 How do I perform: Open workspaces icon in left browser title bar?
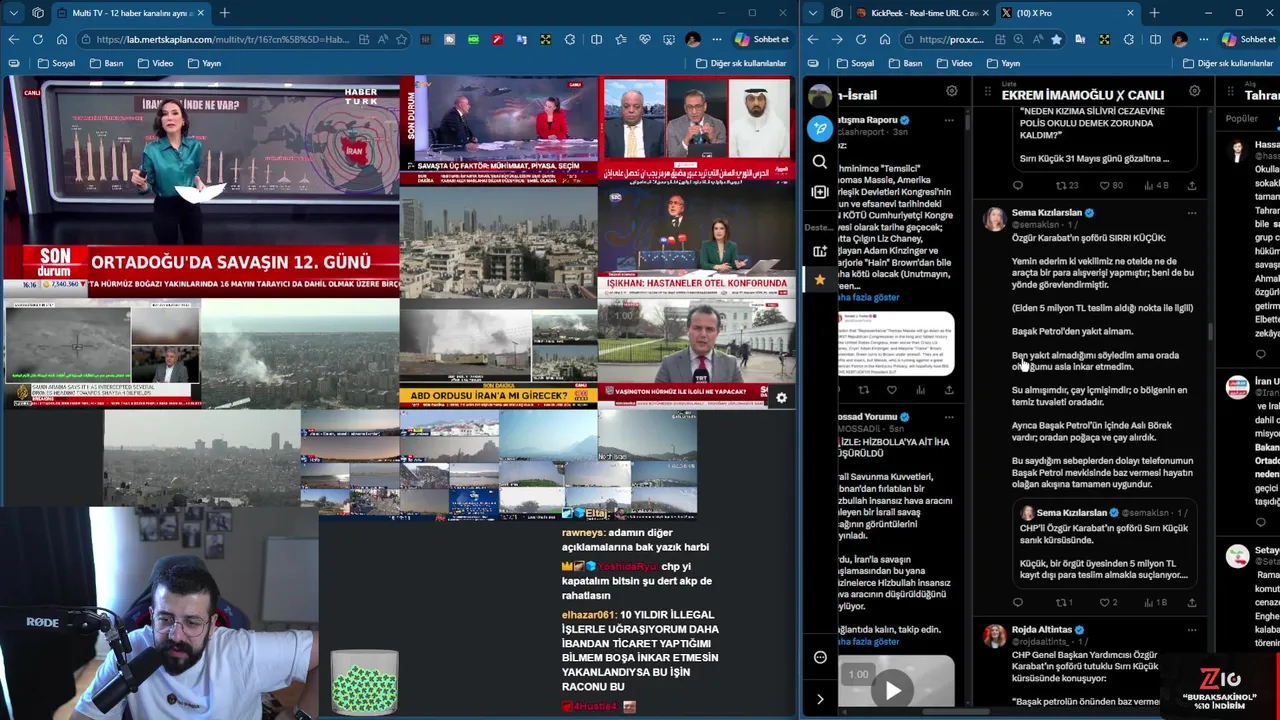pos(37,13)
